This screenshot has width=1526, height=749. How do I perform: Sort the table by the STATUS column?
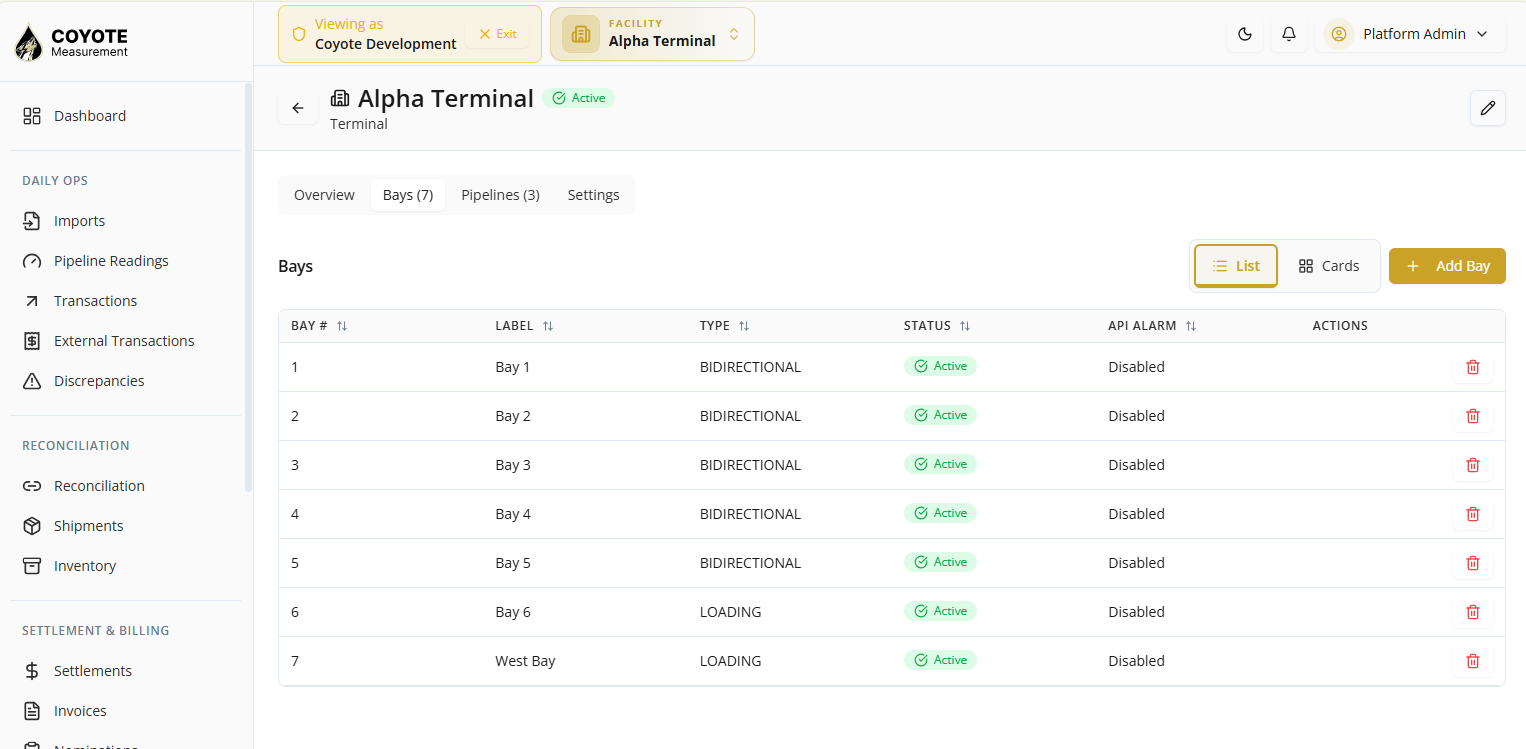[937, 326]
